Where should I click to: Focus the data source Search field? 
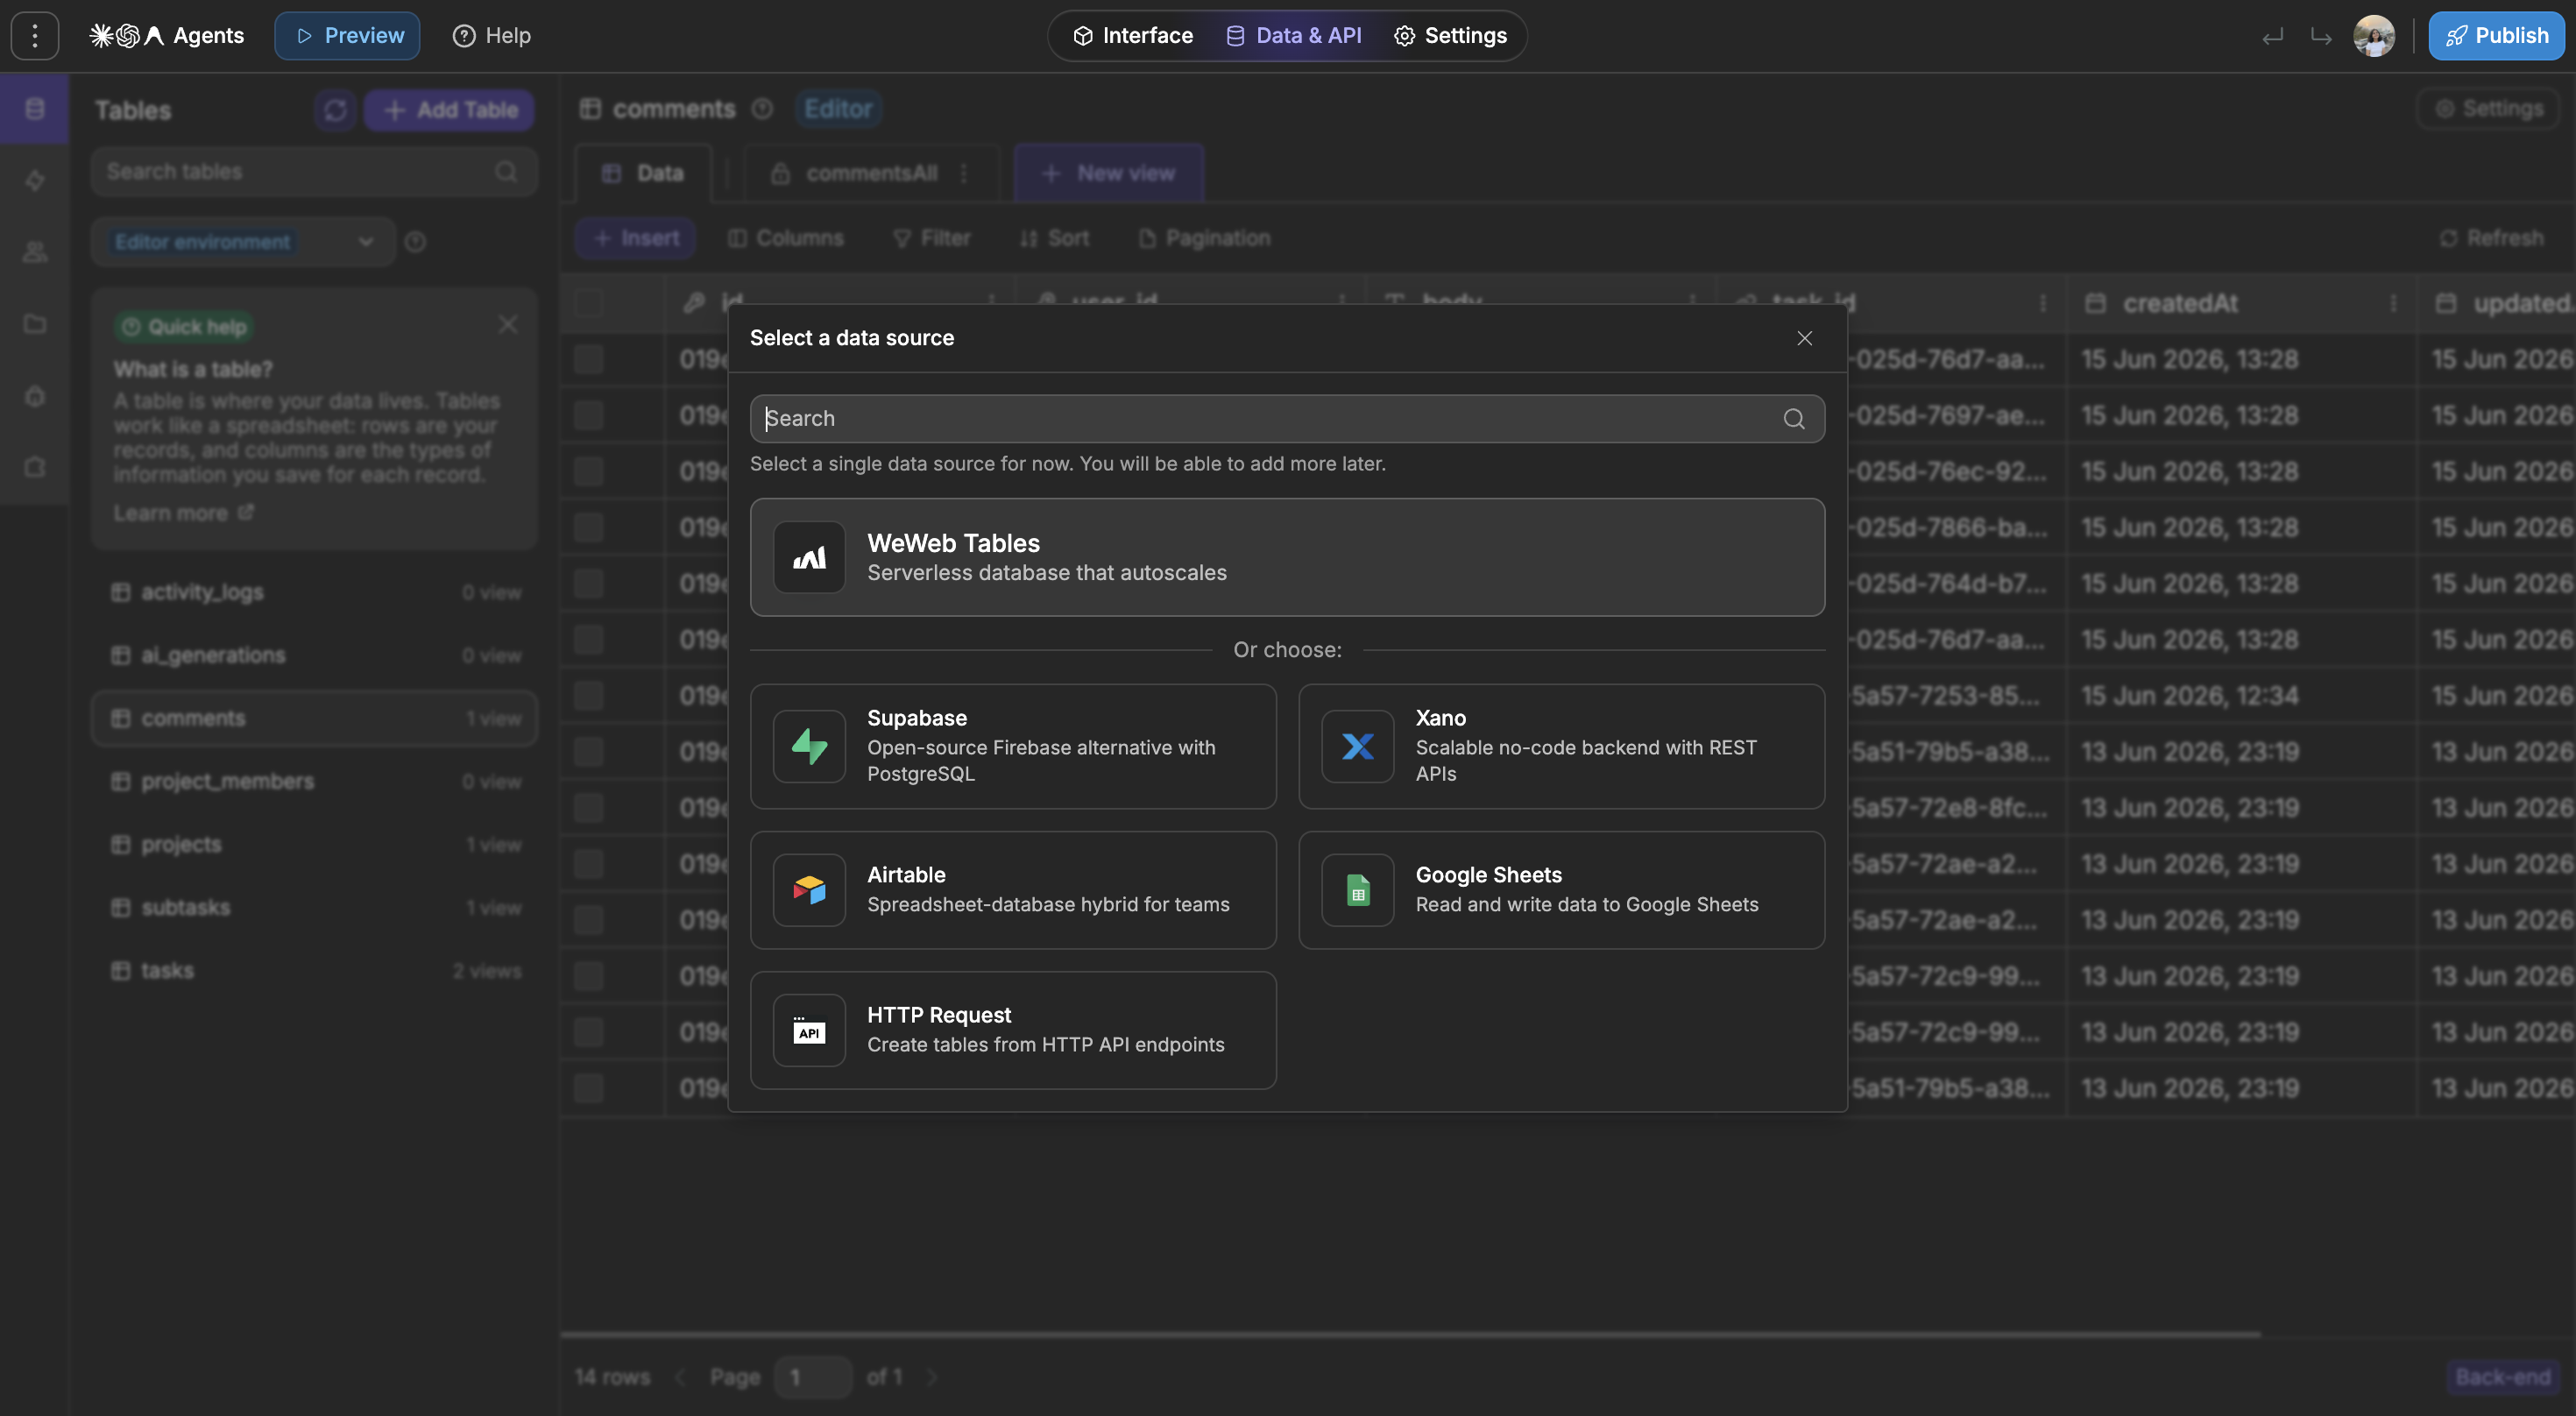(x=1287, y=418)
